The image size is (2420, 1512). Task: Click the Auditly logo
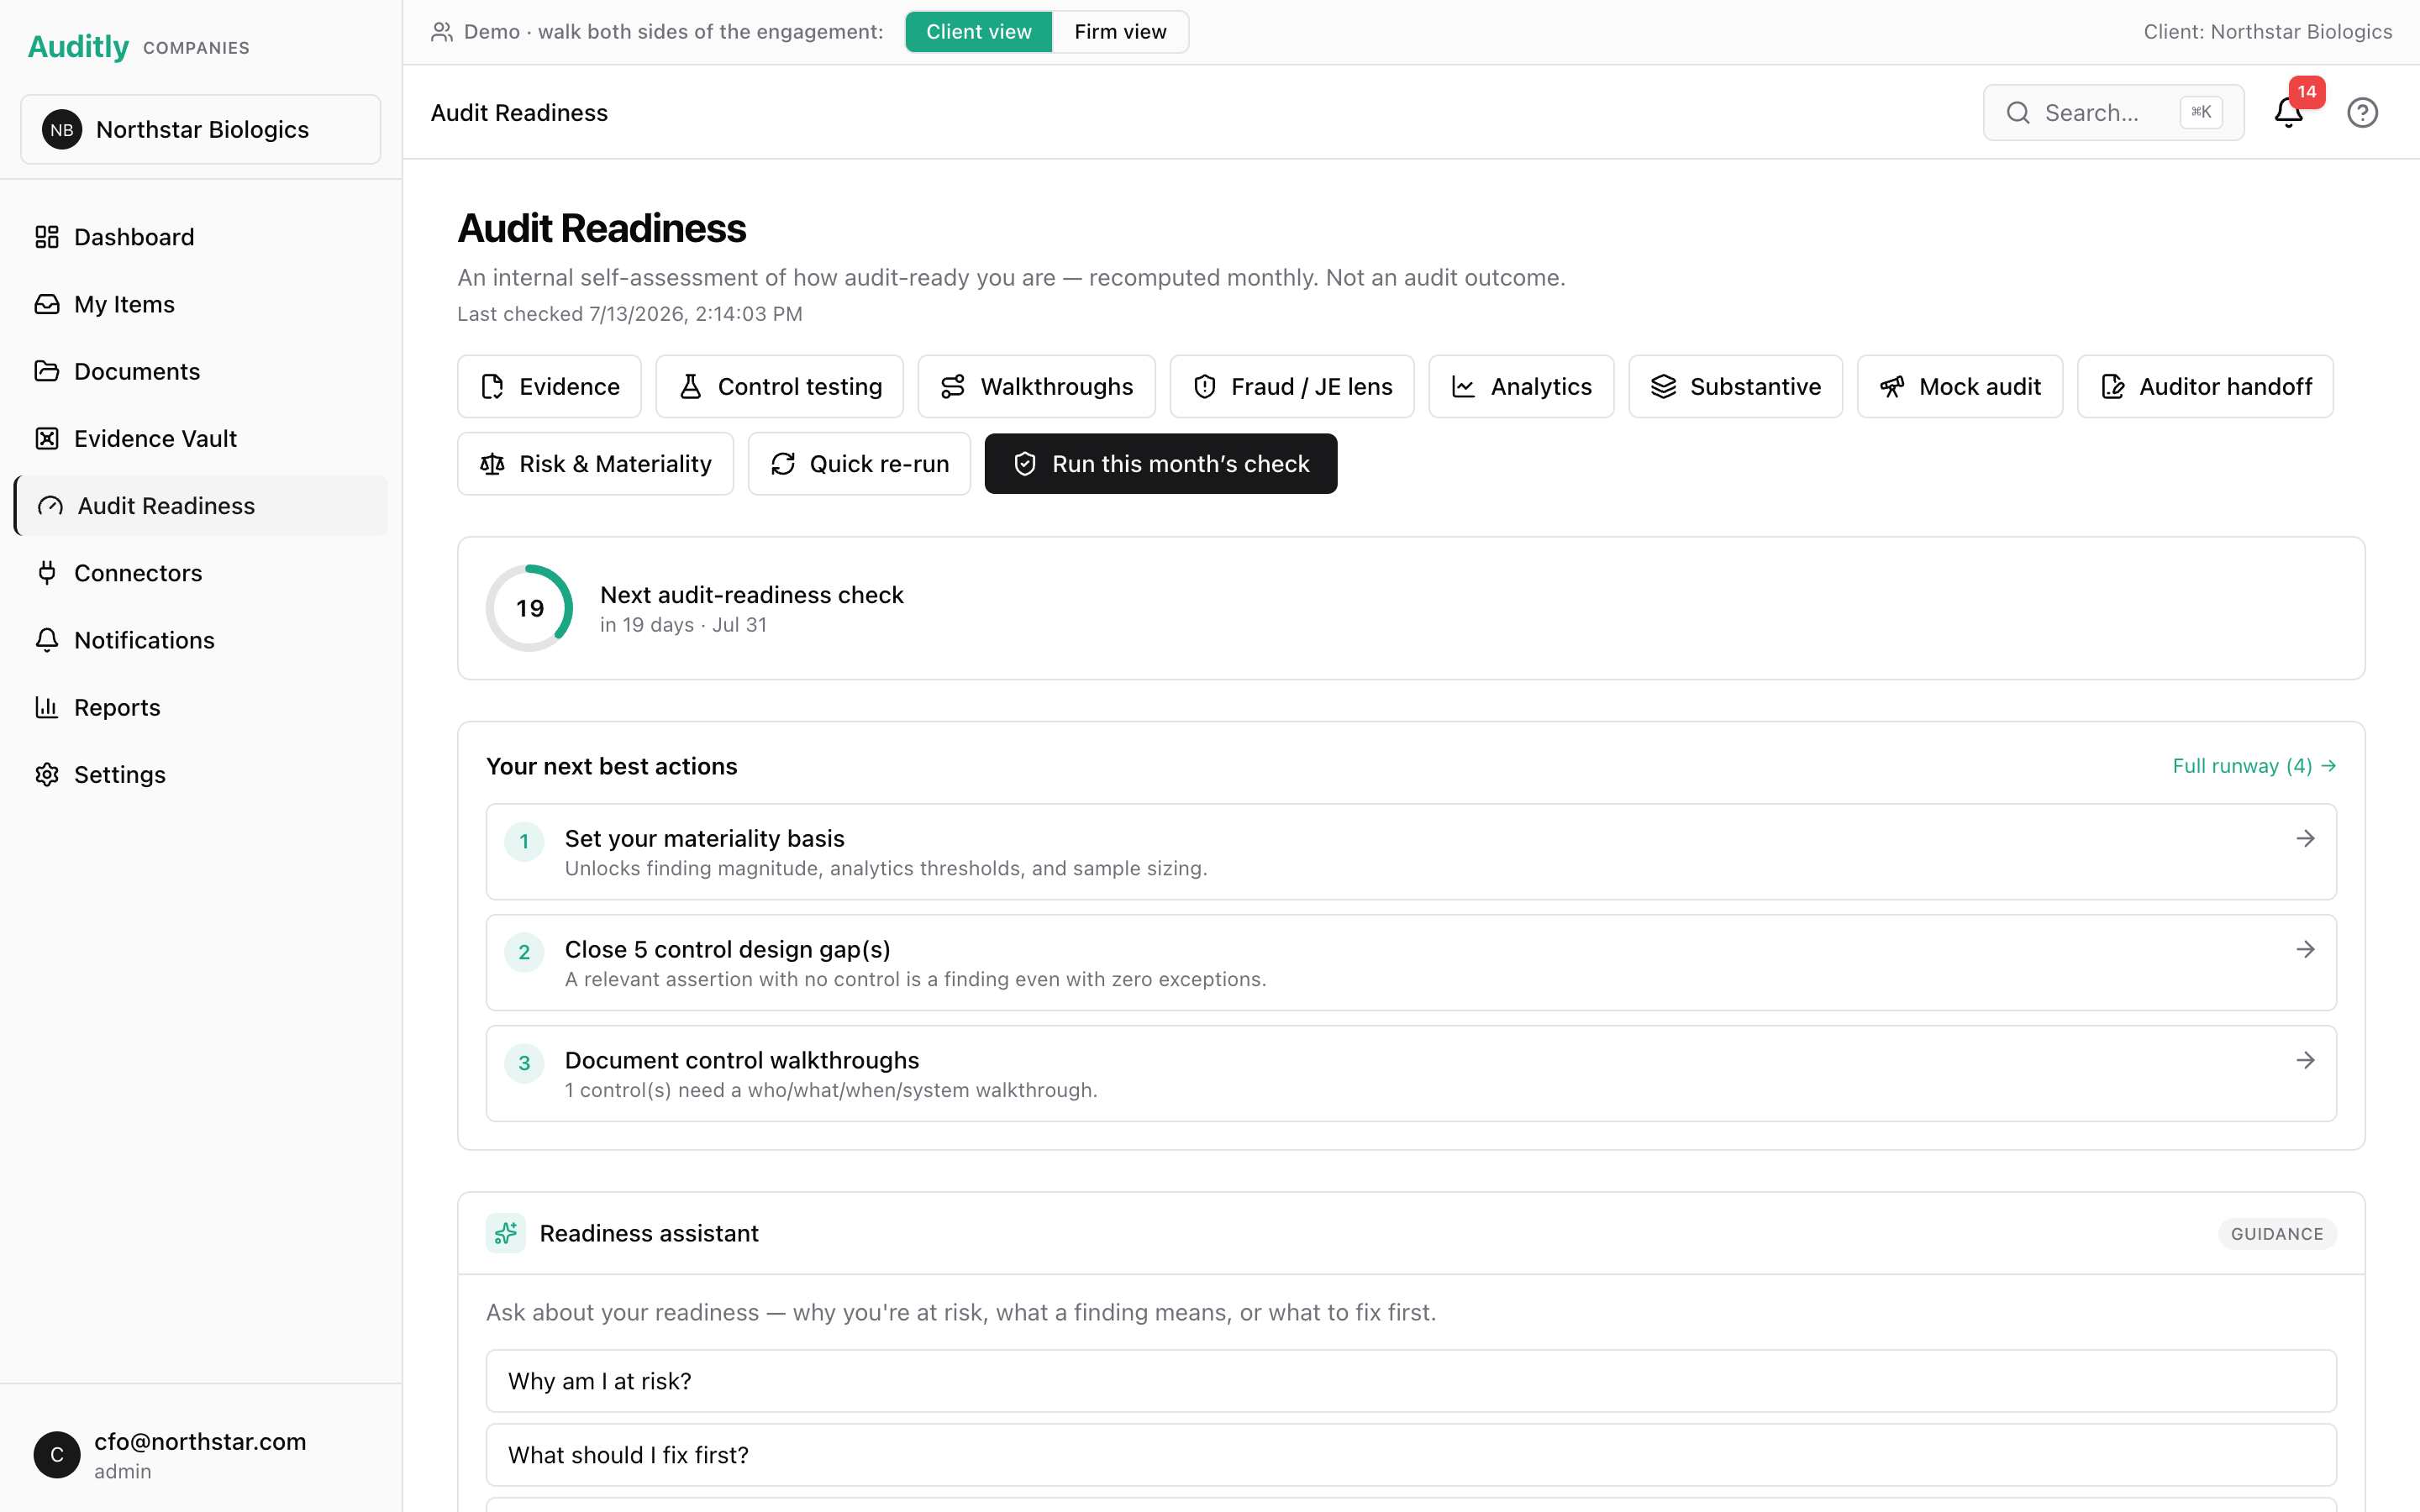pyautogui.click(x=78, y=47)
